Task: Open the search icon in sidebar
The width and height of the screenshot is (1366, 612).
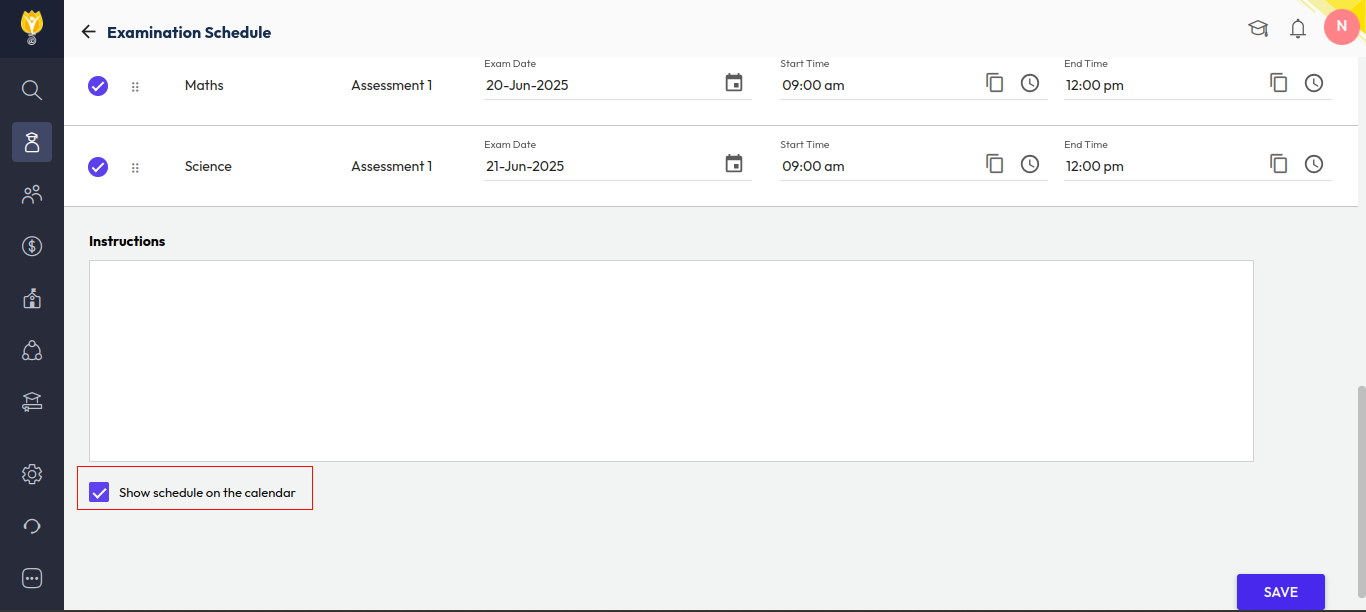Action: coord(32,90)
